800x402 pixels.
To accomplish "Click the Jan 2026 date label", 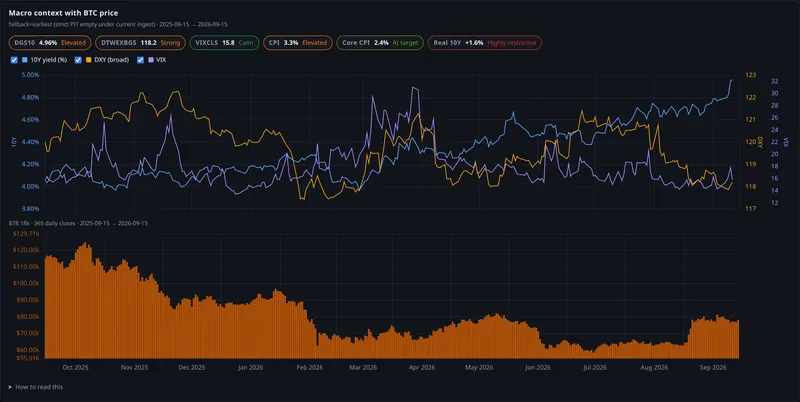I will click(251, 367).
